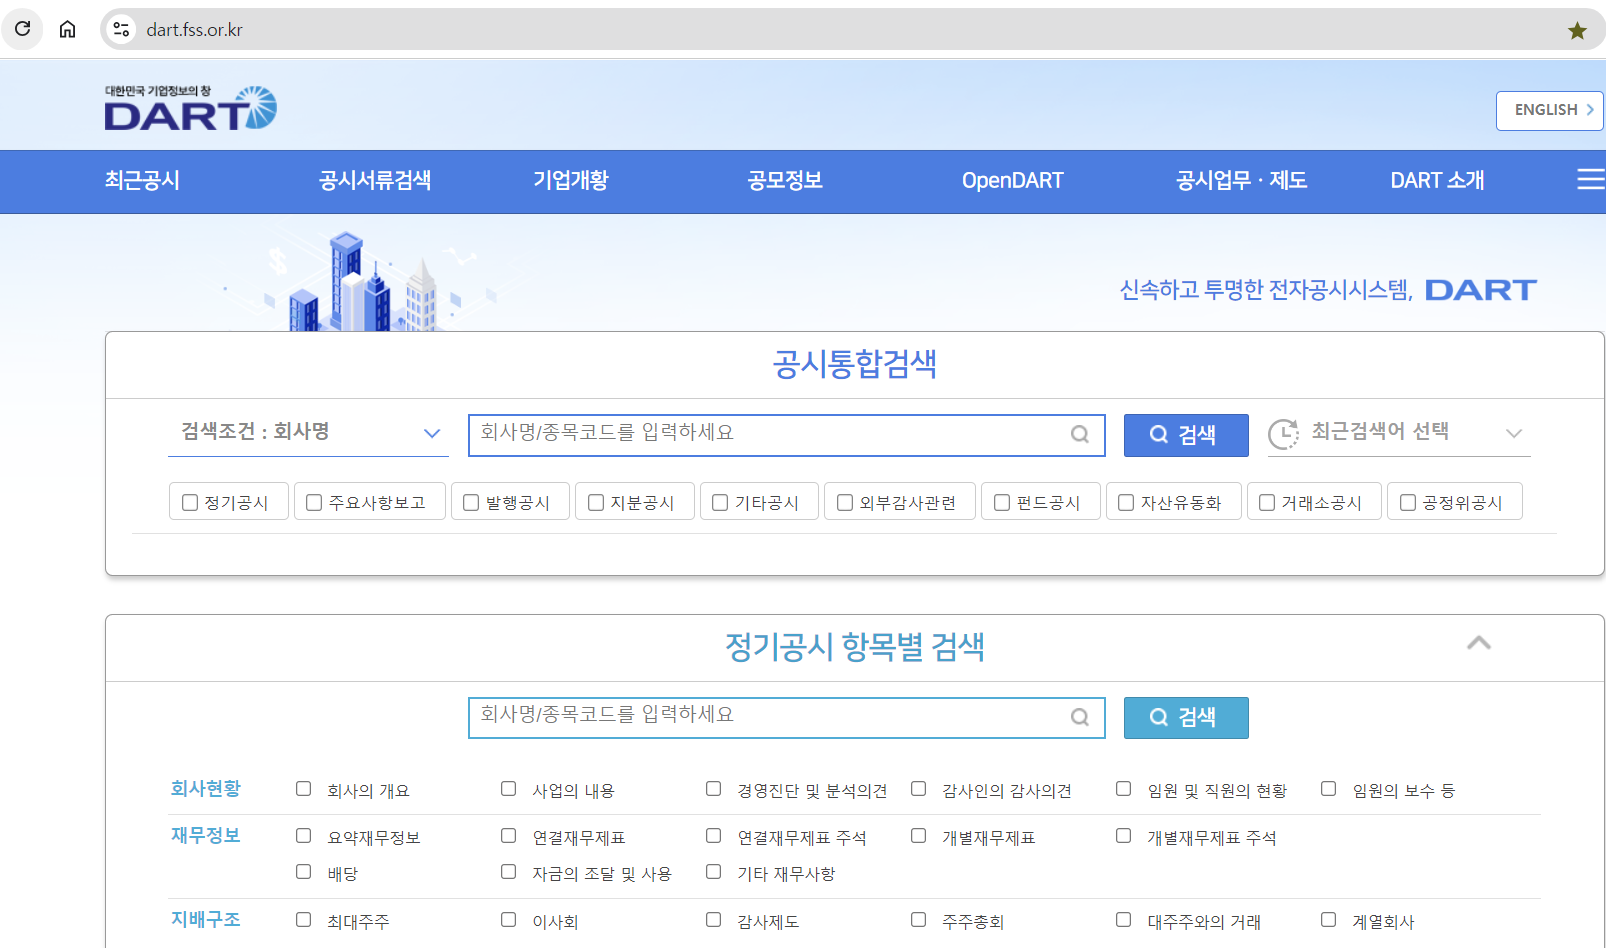Tick the 회사의 개요 checkbox

point(304,789)
